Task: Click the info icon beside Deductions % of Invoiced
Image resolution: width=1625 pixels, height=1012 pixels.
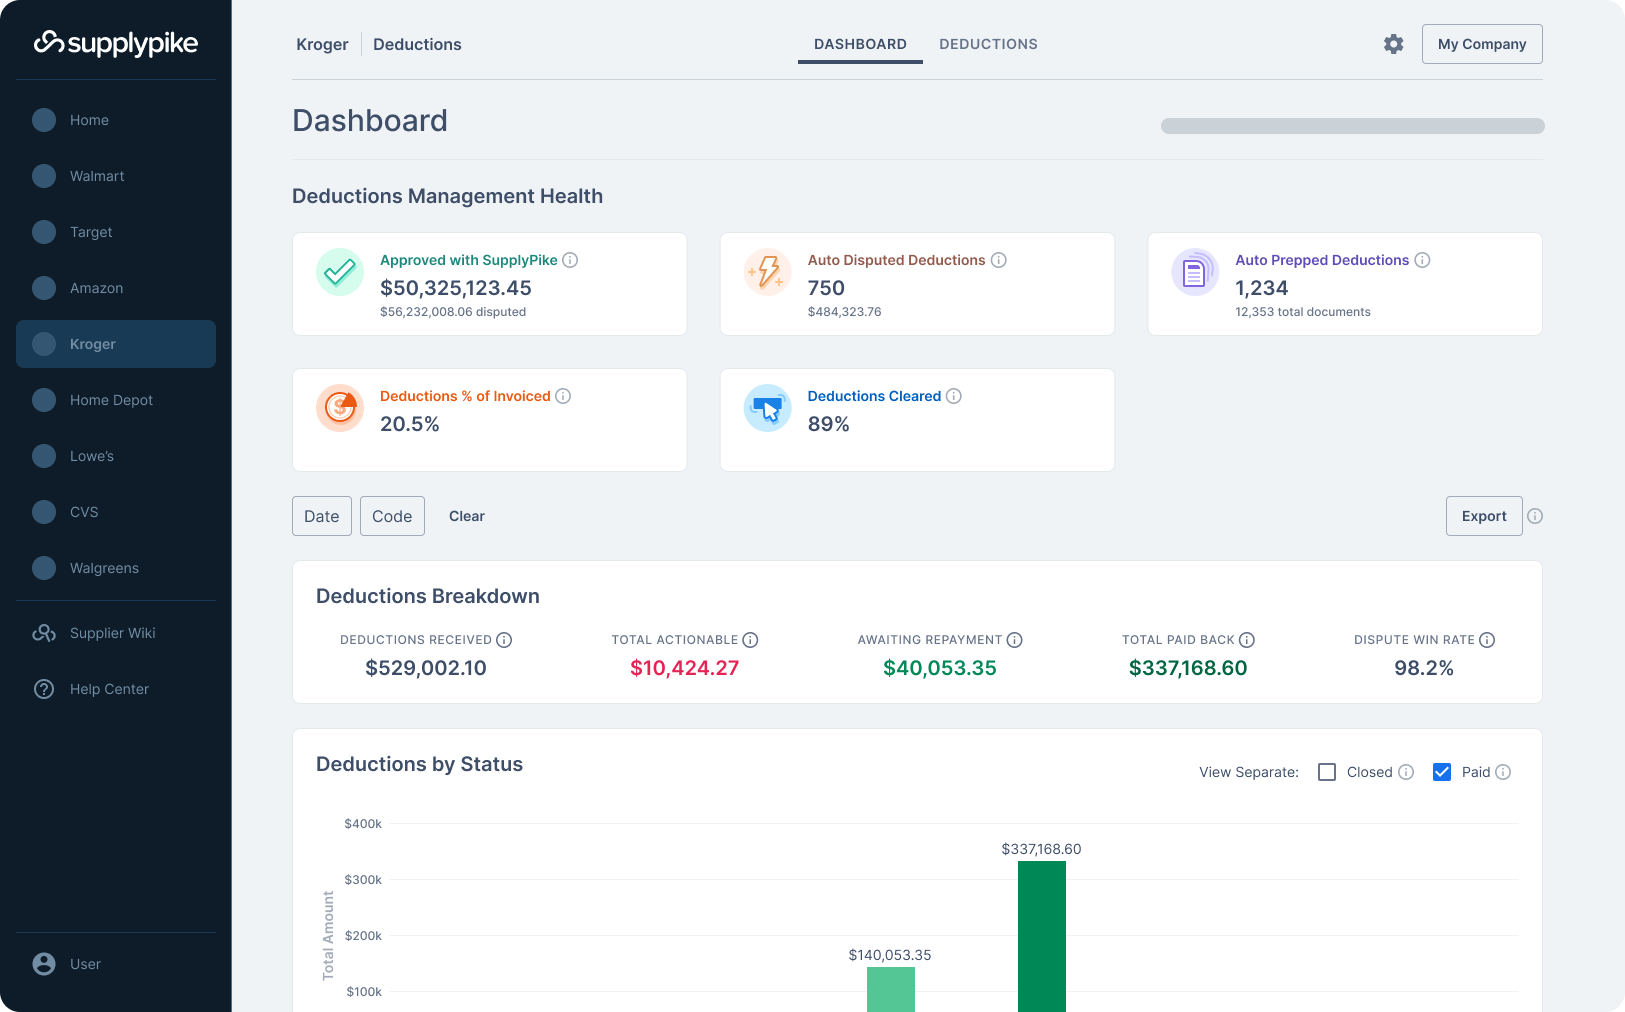Action: coord(563,396)
